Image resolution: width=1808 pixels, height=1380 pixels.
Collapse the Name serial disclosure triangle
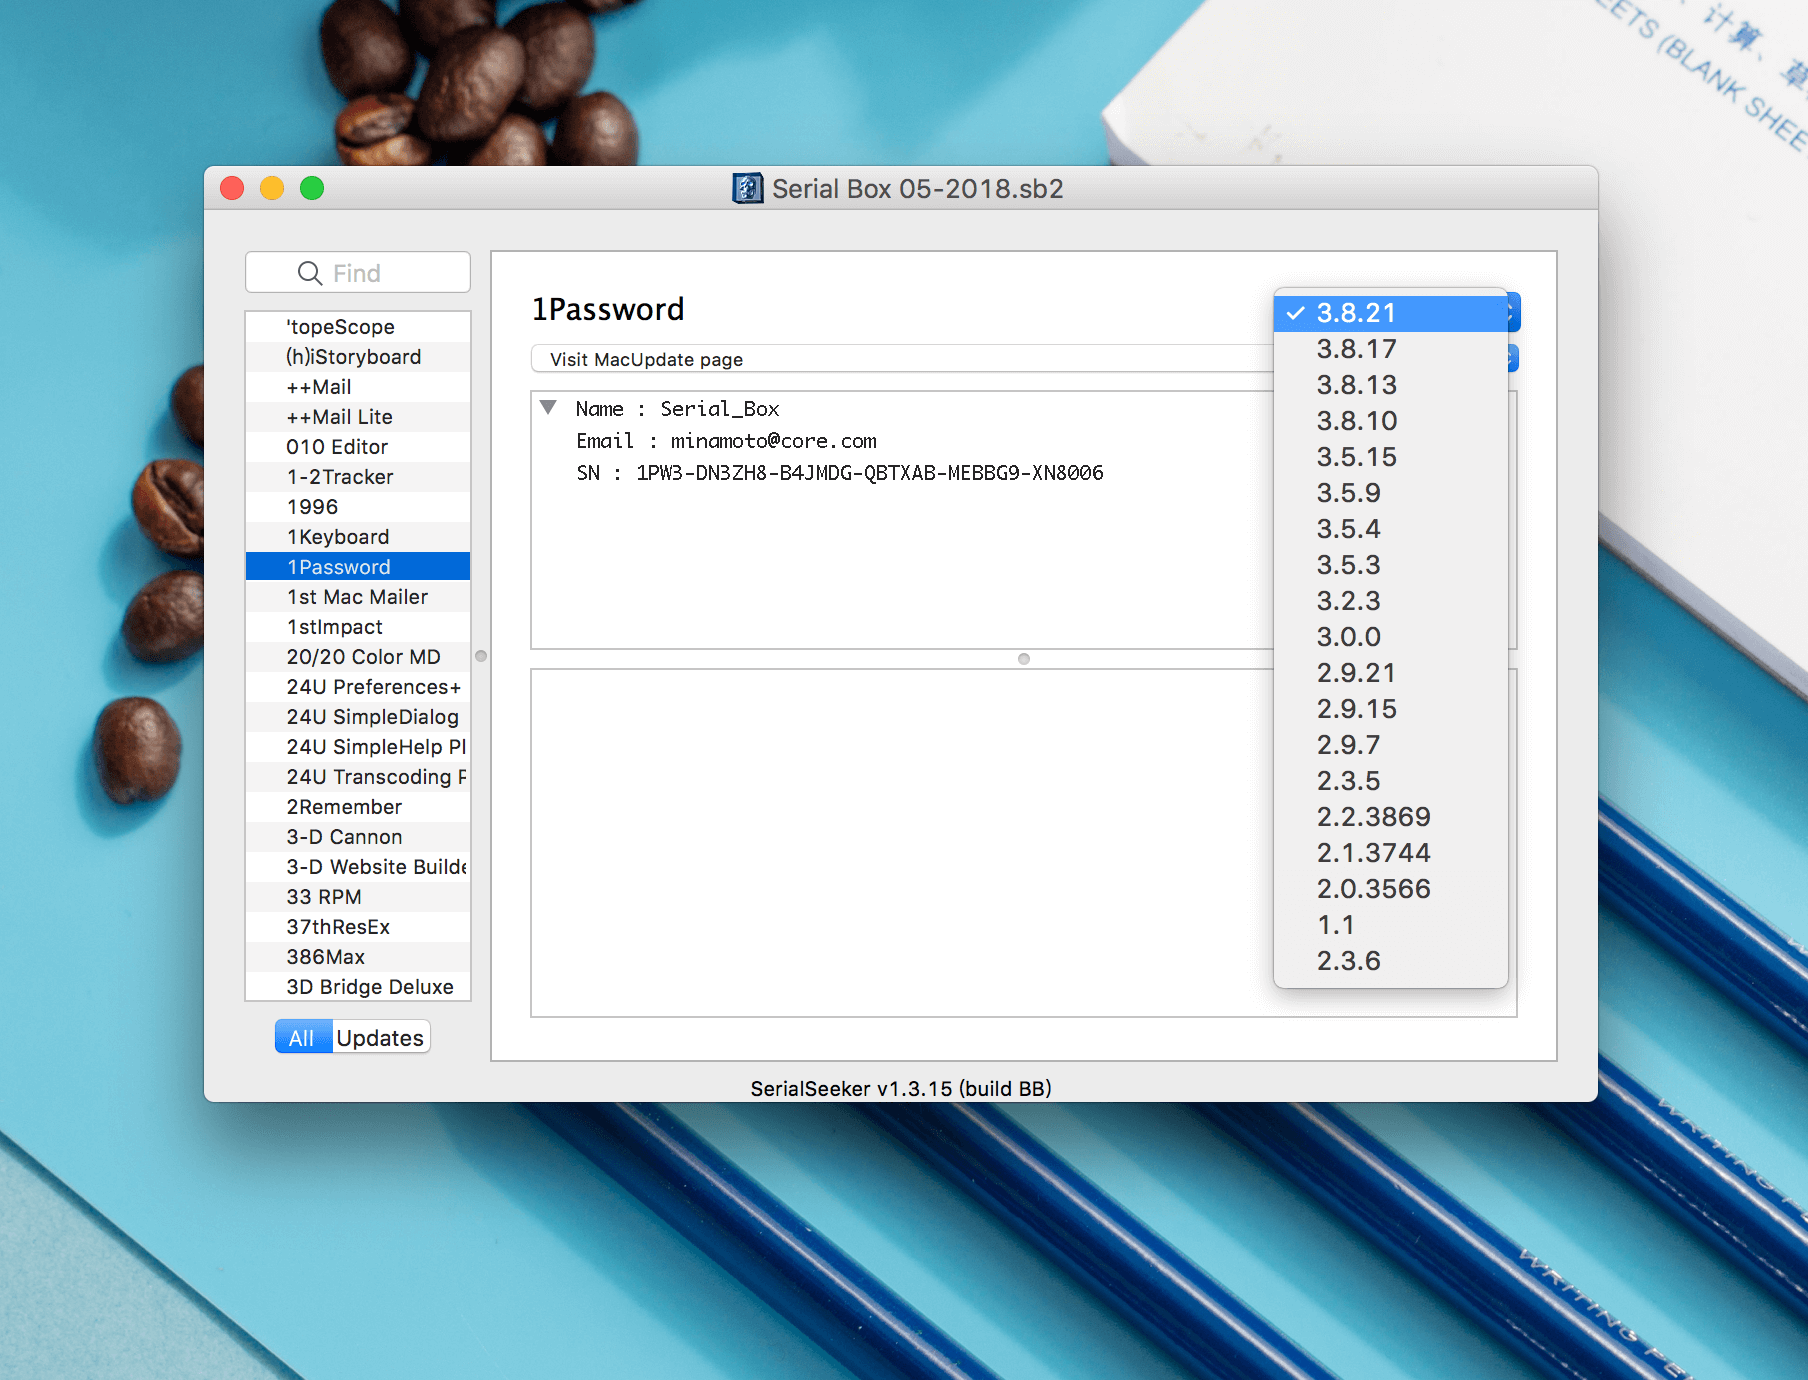click(548, 407)
